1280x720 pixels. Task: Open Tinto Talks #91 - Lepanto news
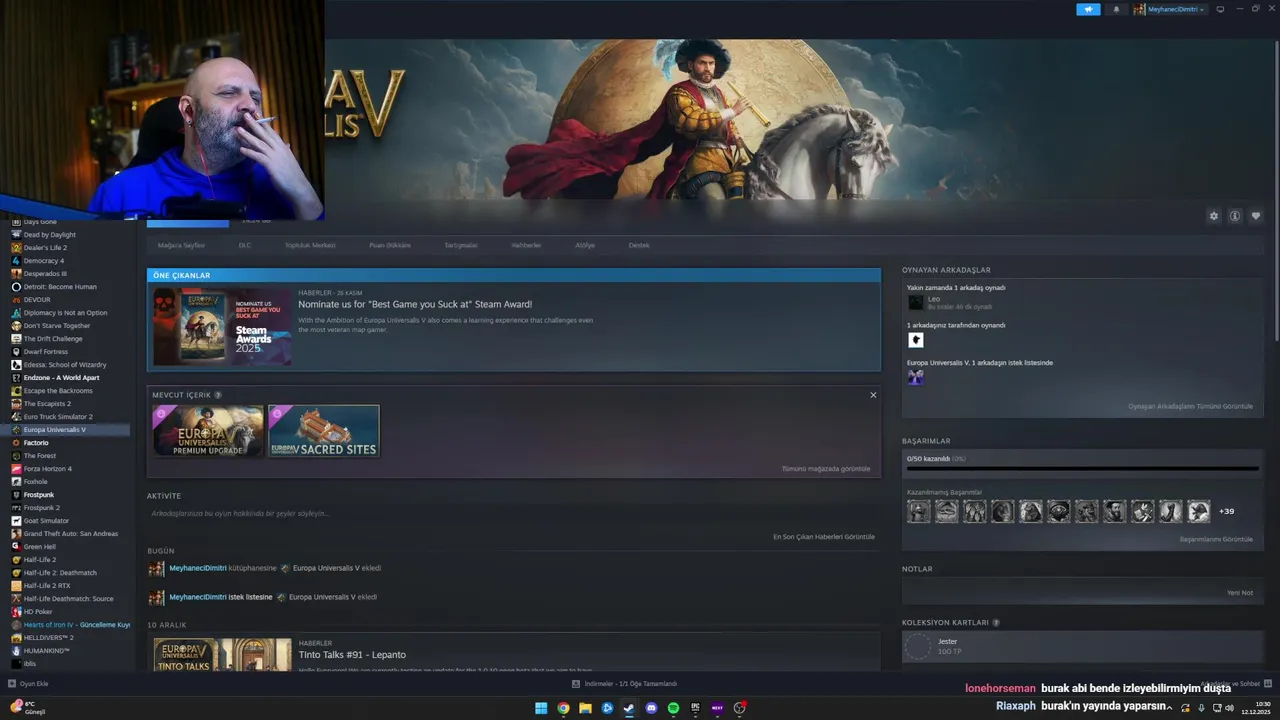point(352,655)
